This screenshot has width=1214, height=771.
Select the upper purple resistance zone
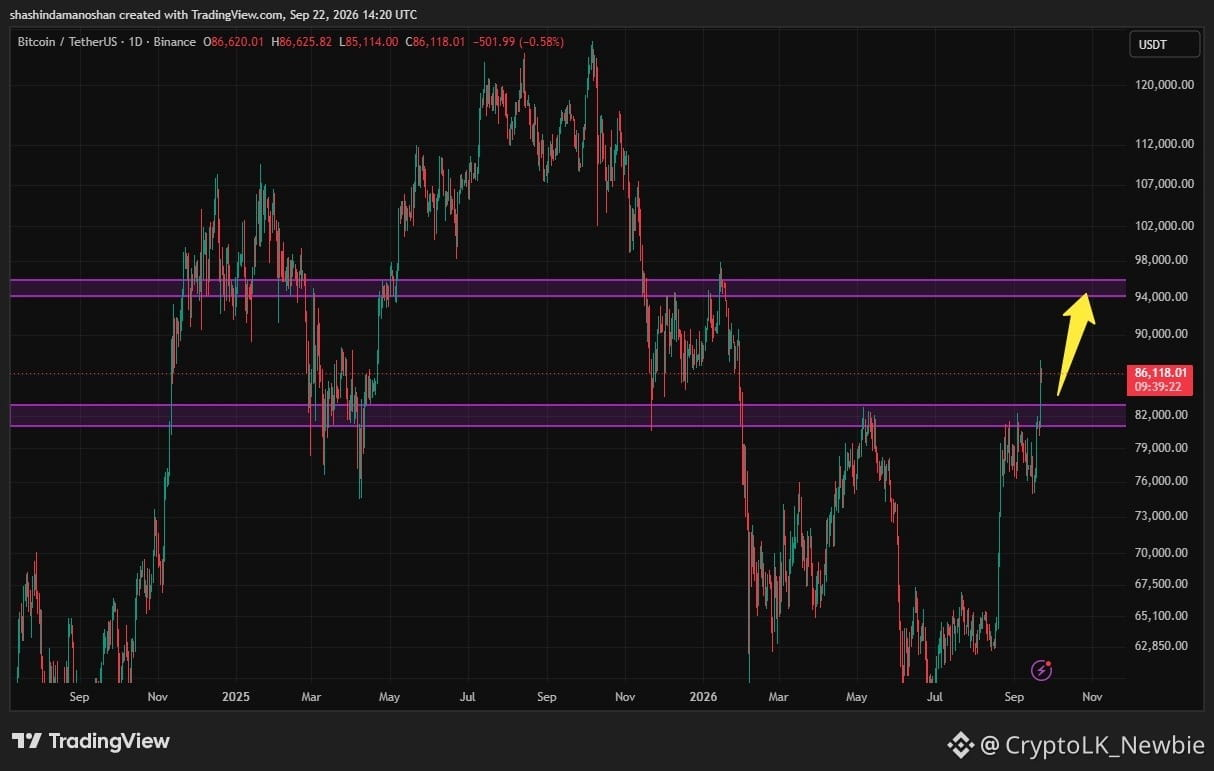pyautogui.click(x=568, y=288)
